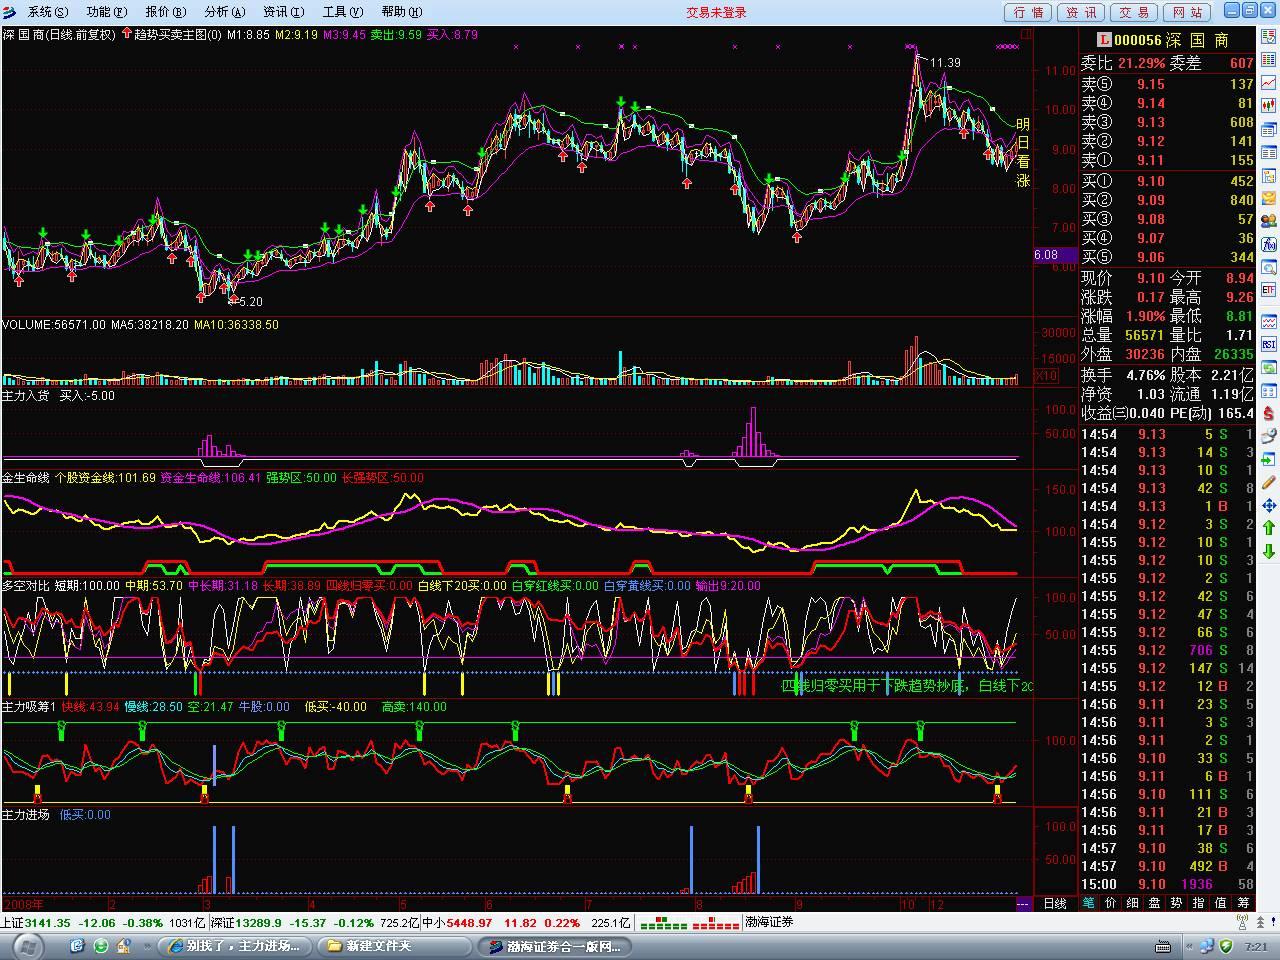Image resolution: width=1280 pixels, height=960 pixels.
Task: Click the ETF icon in right sidebar
Action: click(1269, 289)
